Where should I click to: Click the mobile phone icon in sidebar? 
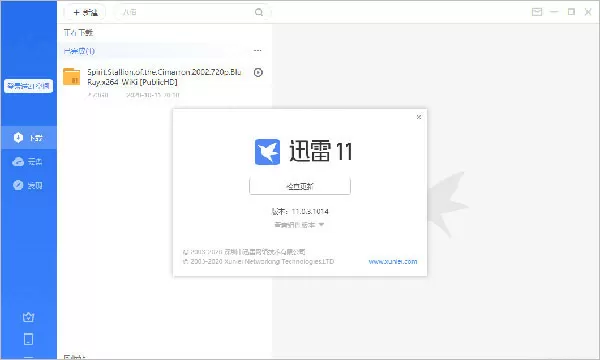point(28,339)
